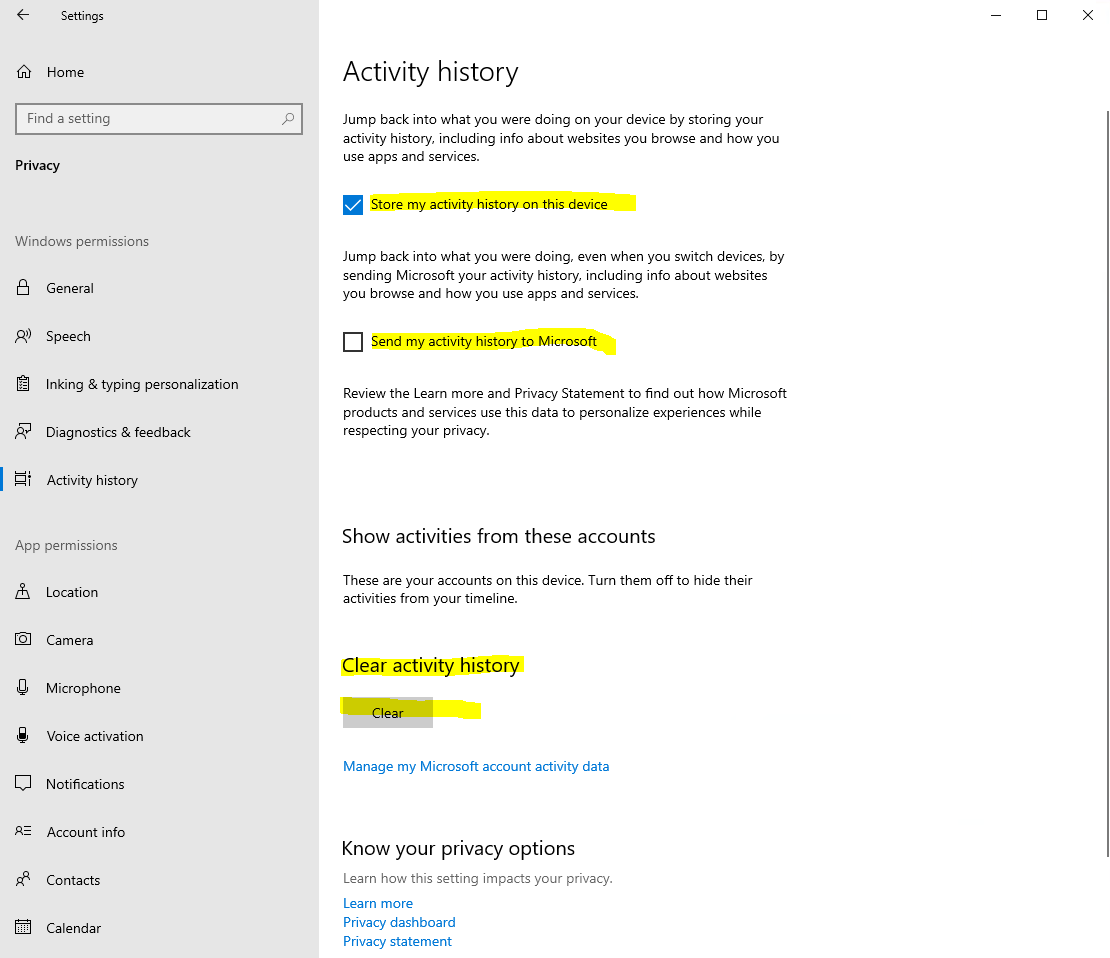Open the Privacy statement page

(397, 940)
